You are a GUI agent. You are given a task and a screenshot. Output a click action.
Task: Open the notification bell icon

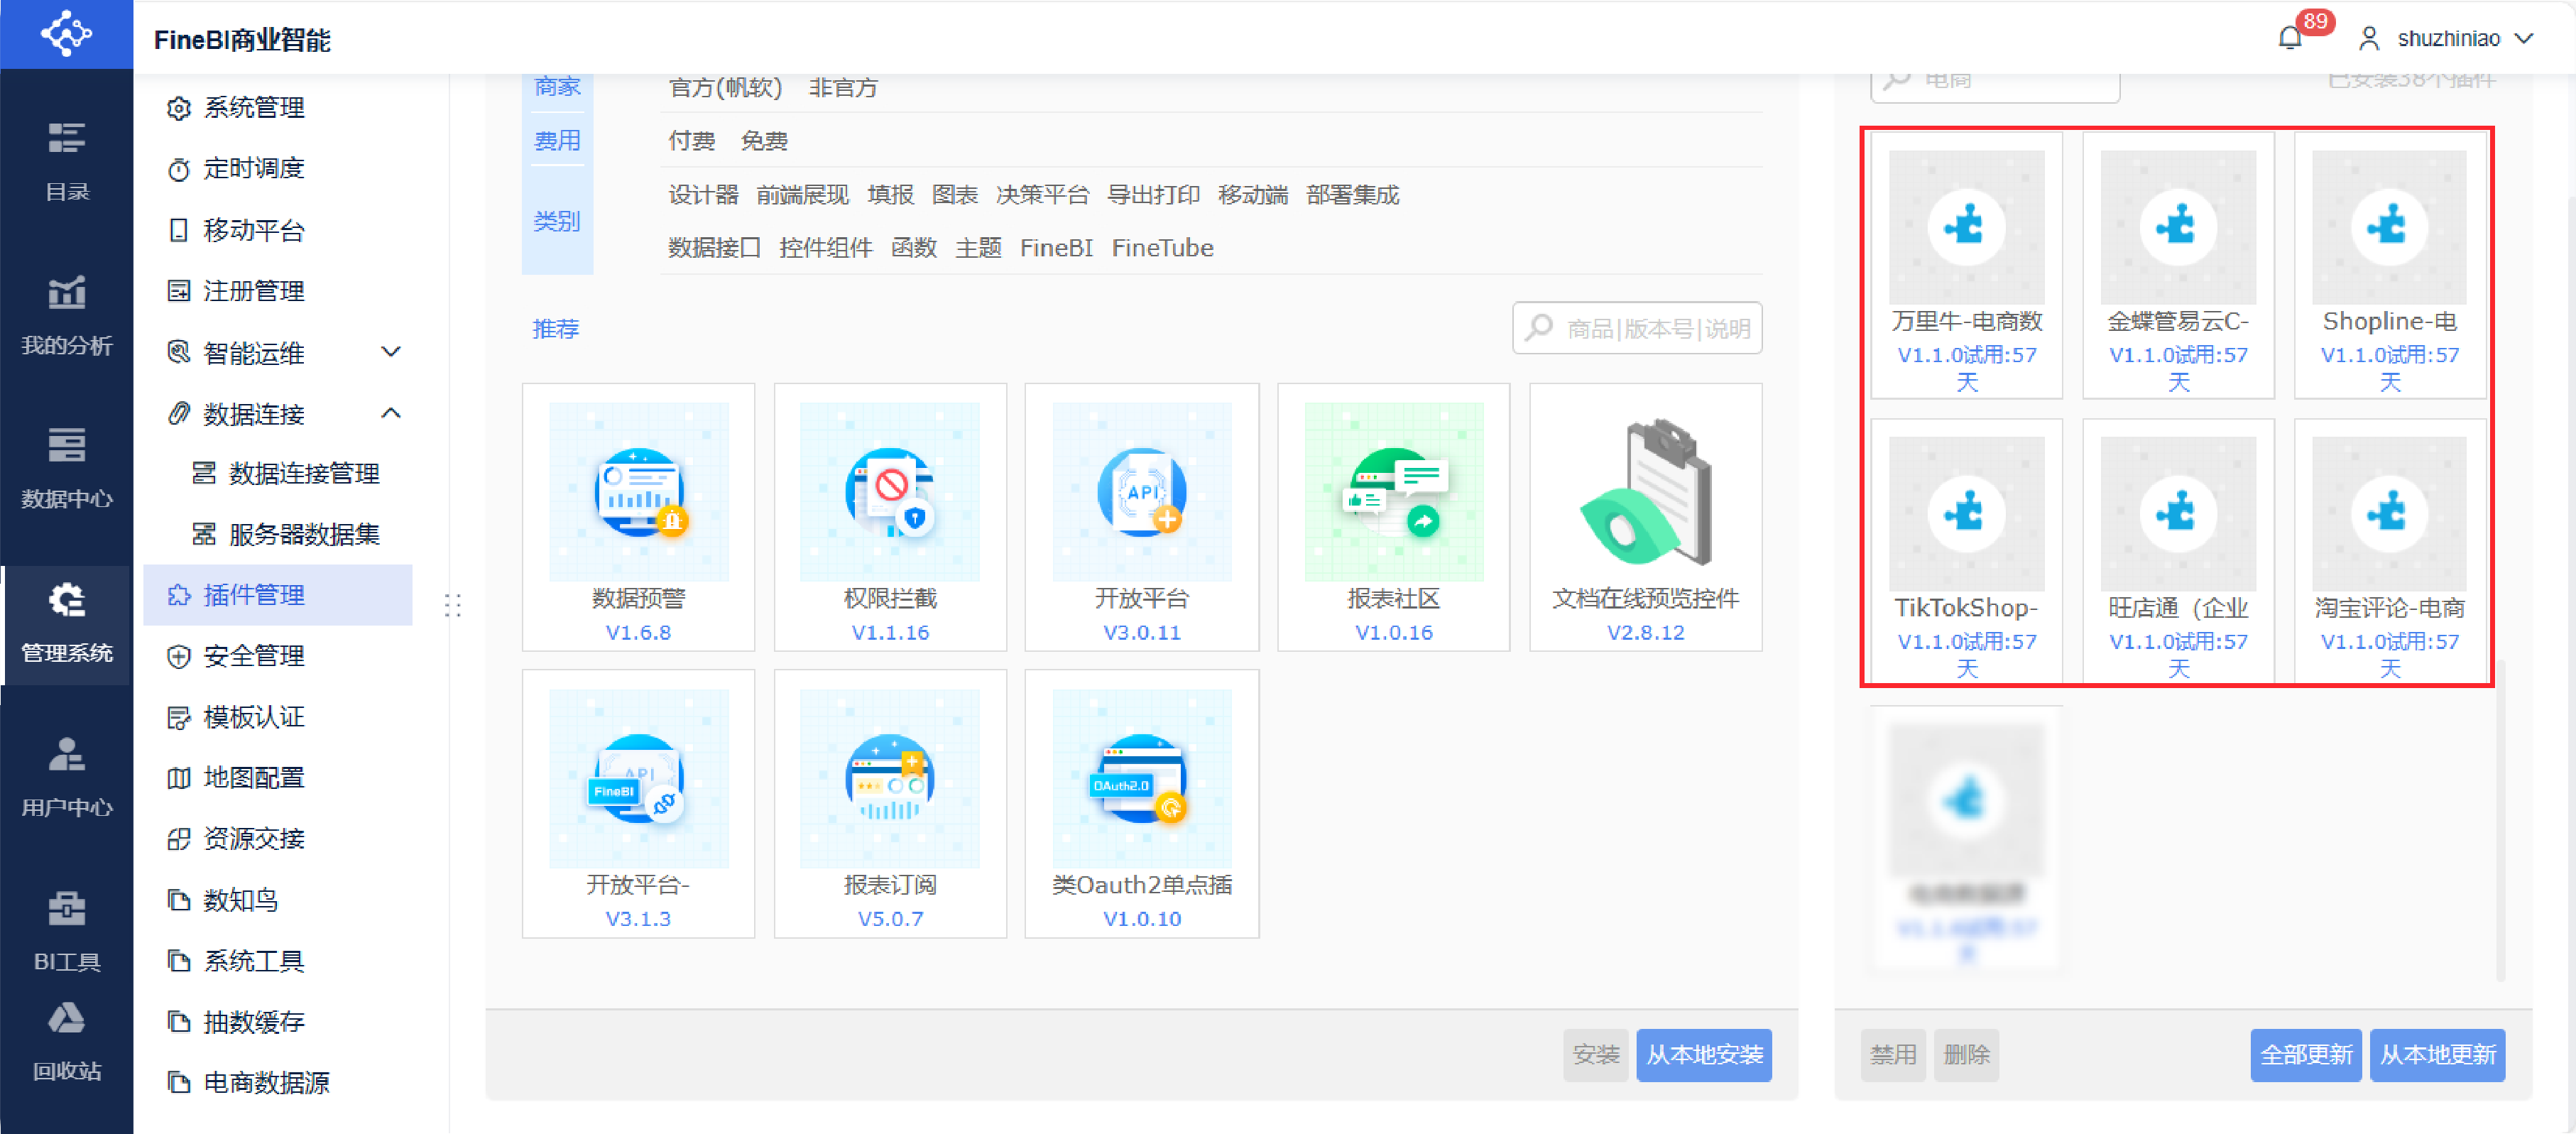tap(2289, 38)
